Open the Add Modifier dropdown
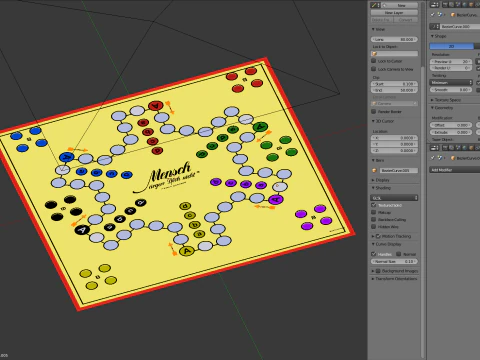 [x=455, y=170]
